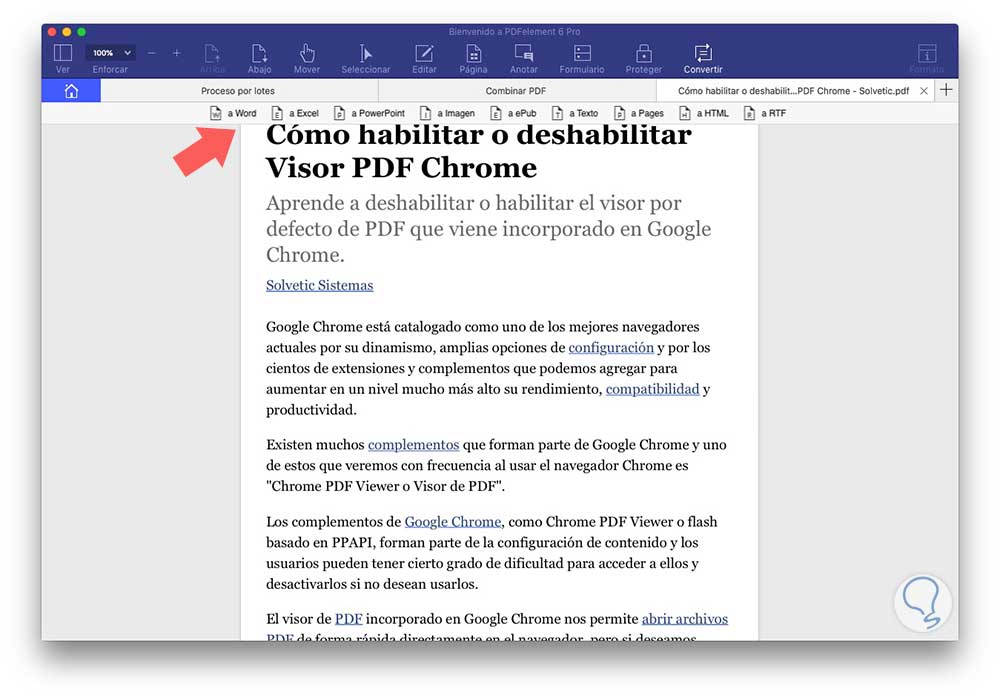Convert the PDF a Imagen
This screenshot has width=1000, height=700.
click(448, 113)
